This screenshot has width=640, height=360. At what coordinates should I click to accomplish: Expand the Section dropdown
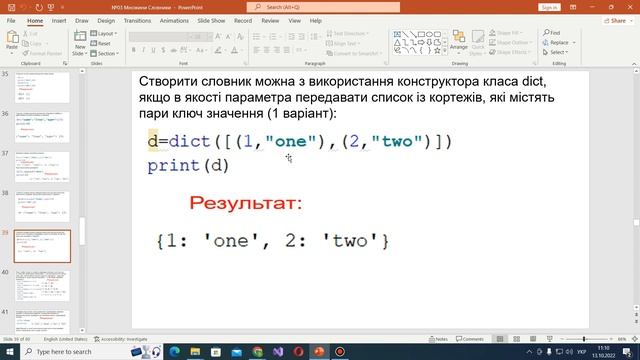point(104,53)
